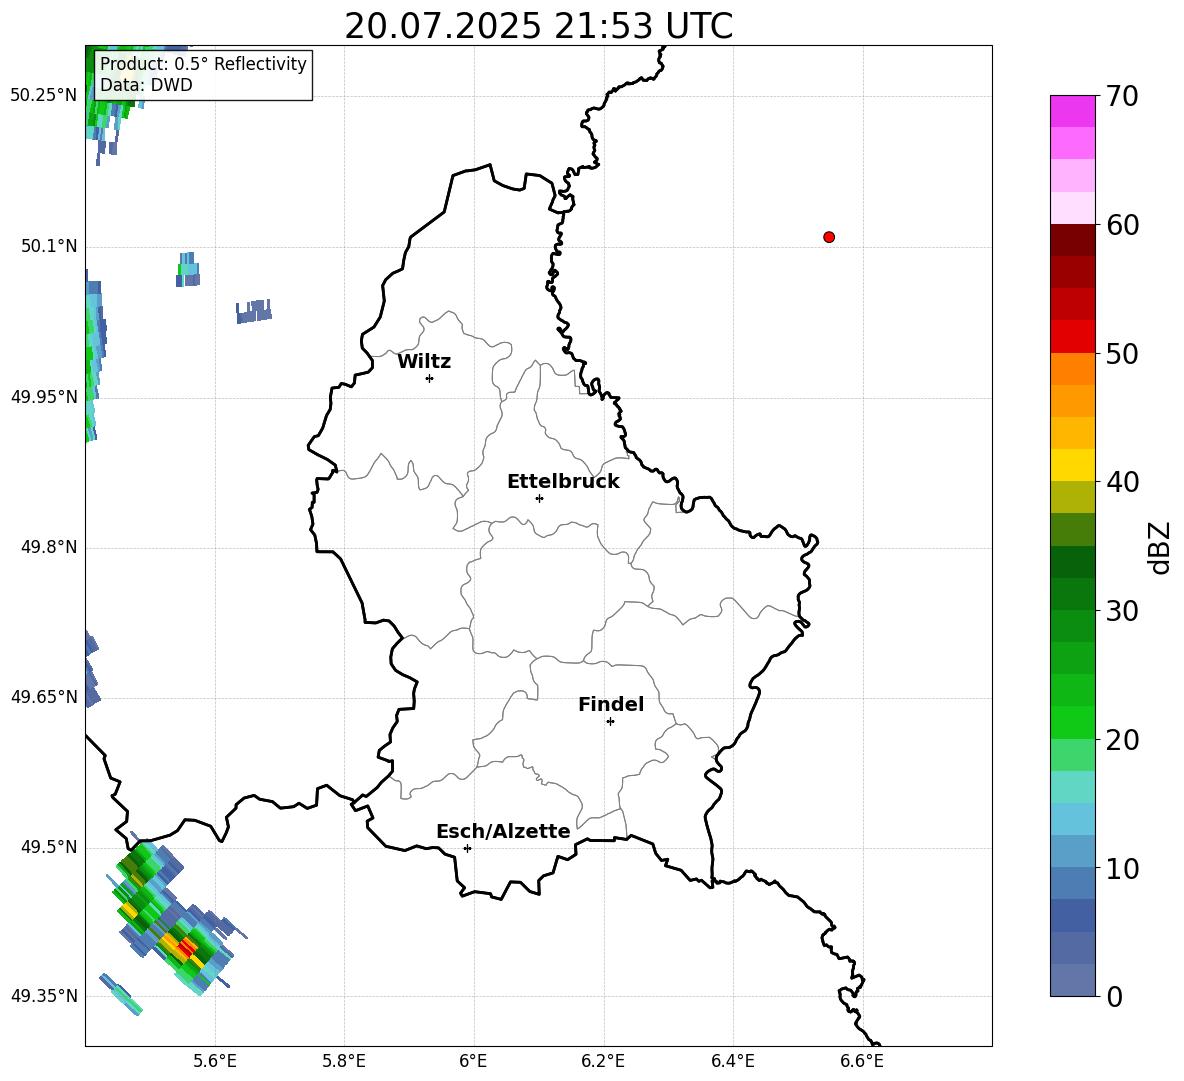Click the 50.25°N latitude label
1184x1081 pixels.
tap(44, 96)
